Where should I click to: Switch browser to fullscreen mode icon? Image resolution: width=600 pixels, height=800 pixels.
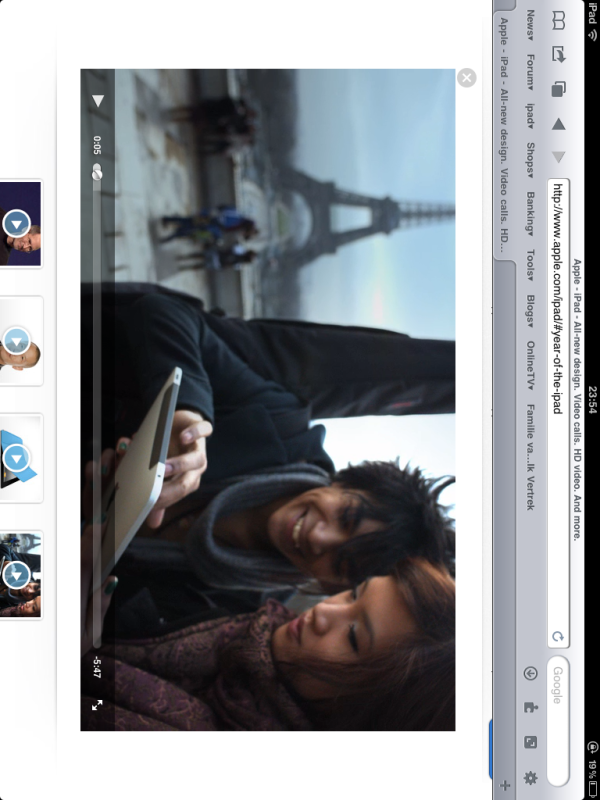pyautogui.click(x=531, y=742)
